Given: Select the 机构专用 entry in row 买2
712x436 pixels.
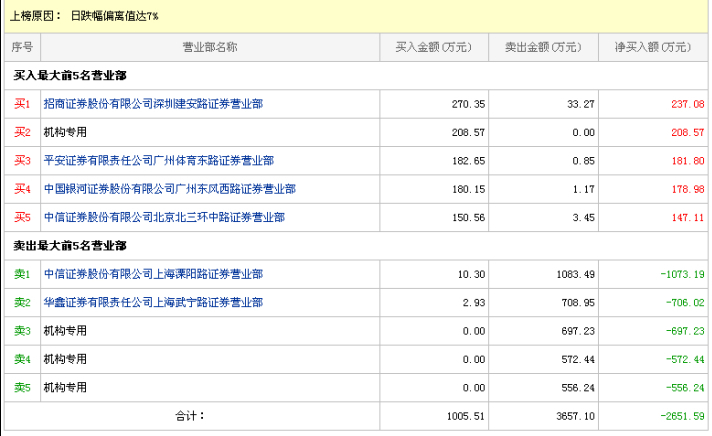Looking at the screenshot, I should pos(65,132).
